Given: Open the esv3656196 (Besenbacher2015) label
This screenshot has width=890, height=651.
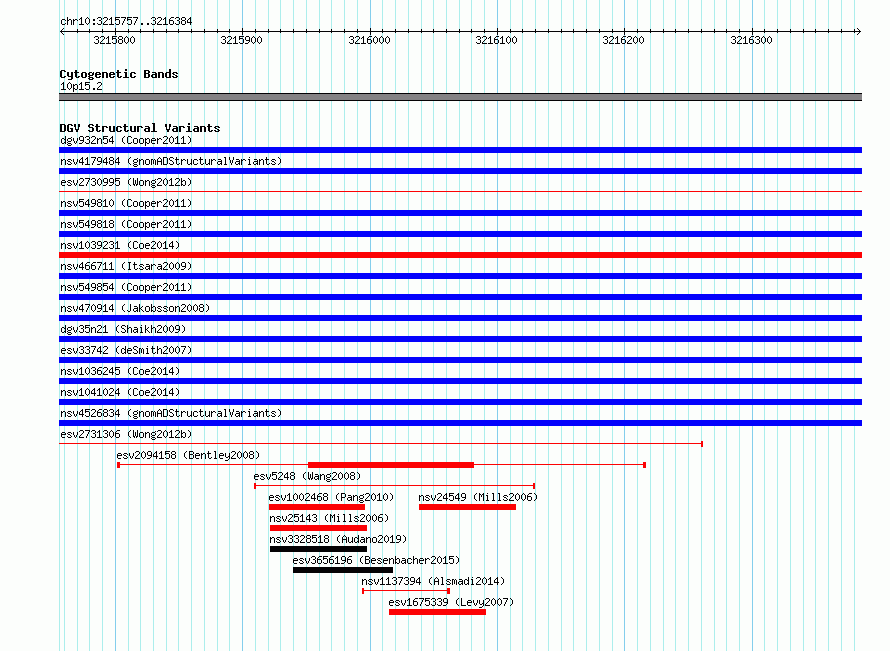Looking at the screenshot, I should point(376,560).
